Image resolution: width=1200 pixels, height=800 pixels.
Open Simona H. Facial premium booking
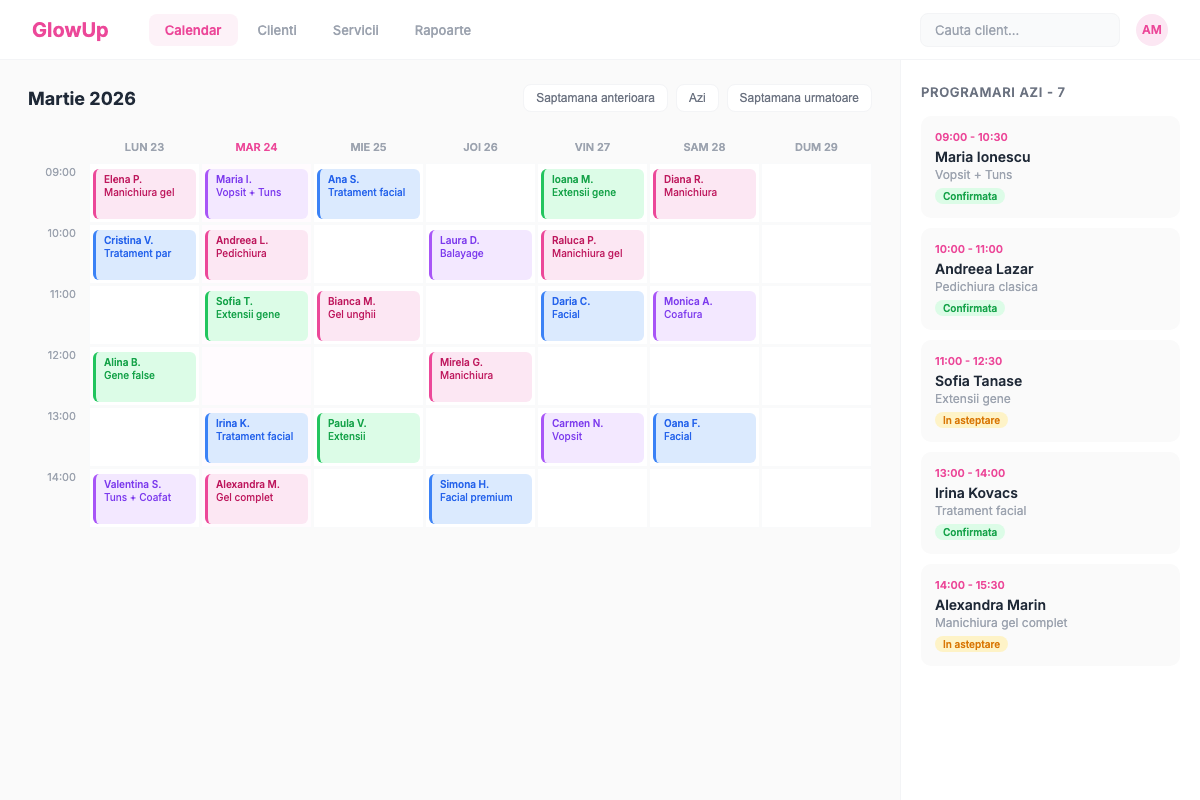pos(480,498)
